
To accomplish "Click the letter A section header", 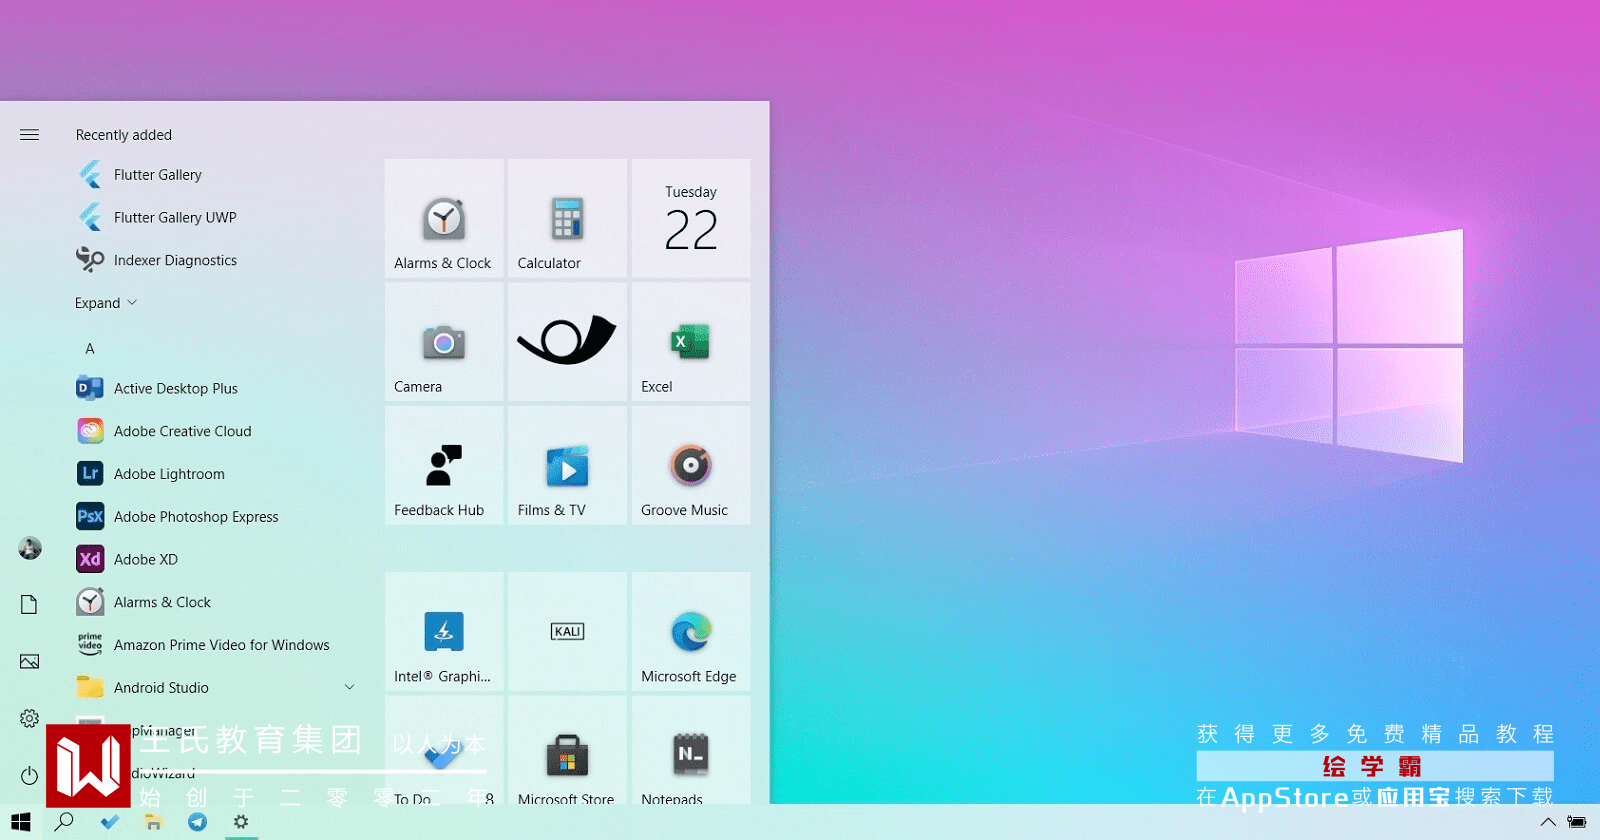I will pos(90,349).
